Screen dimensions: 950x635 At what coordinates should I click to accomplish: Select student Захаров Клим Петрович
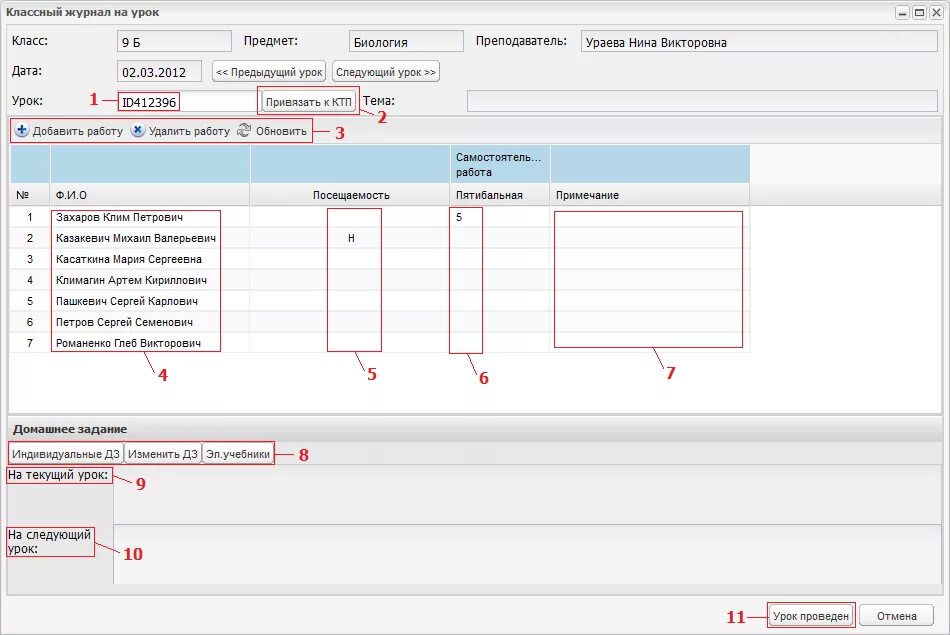(x=119, y=217)
